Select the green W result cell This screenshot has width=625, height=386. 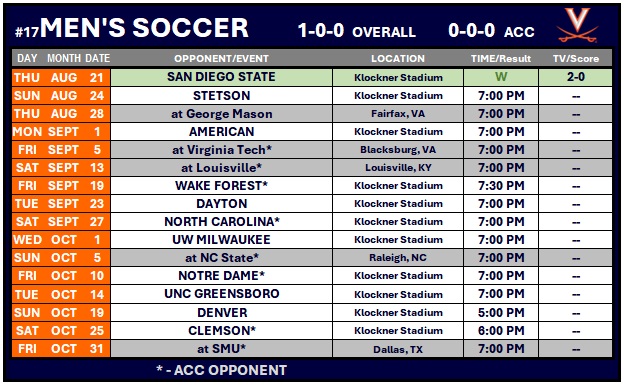pyautogui.click(x=501, y=77)
